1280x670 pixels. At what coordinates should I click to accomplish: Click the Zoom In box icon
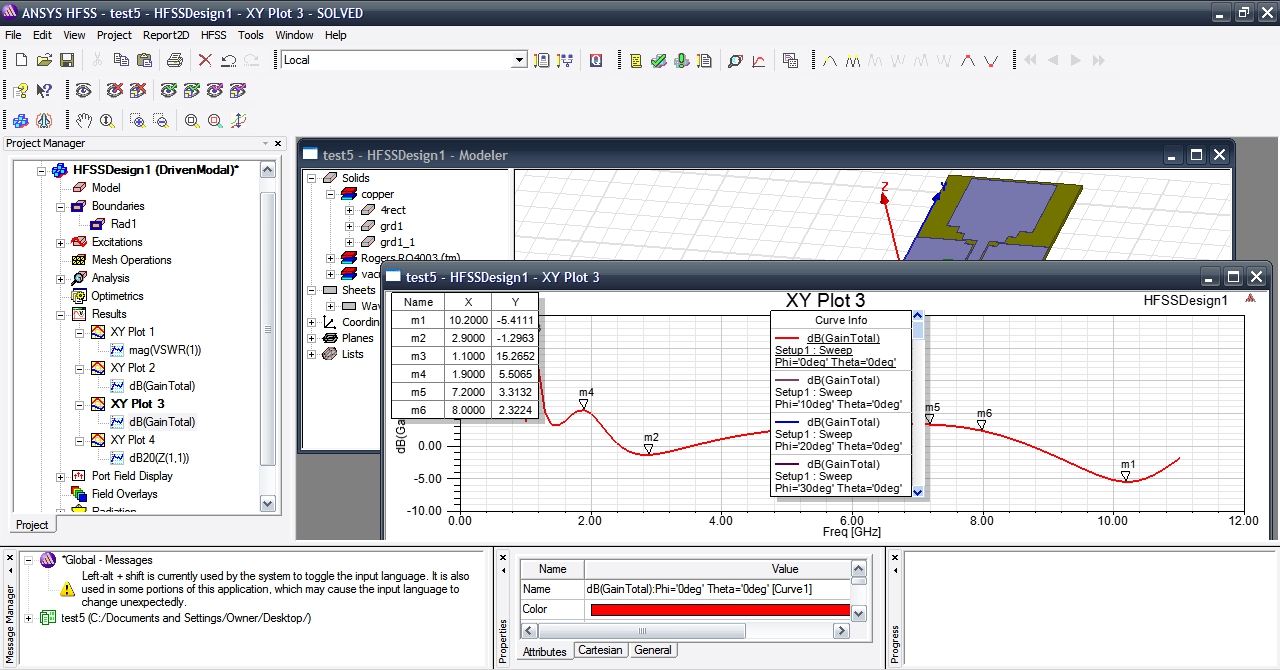click(138, 121)
